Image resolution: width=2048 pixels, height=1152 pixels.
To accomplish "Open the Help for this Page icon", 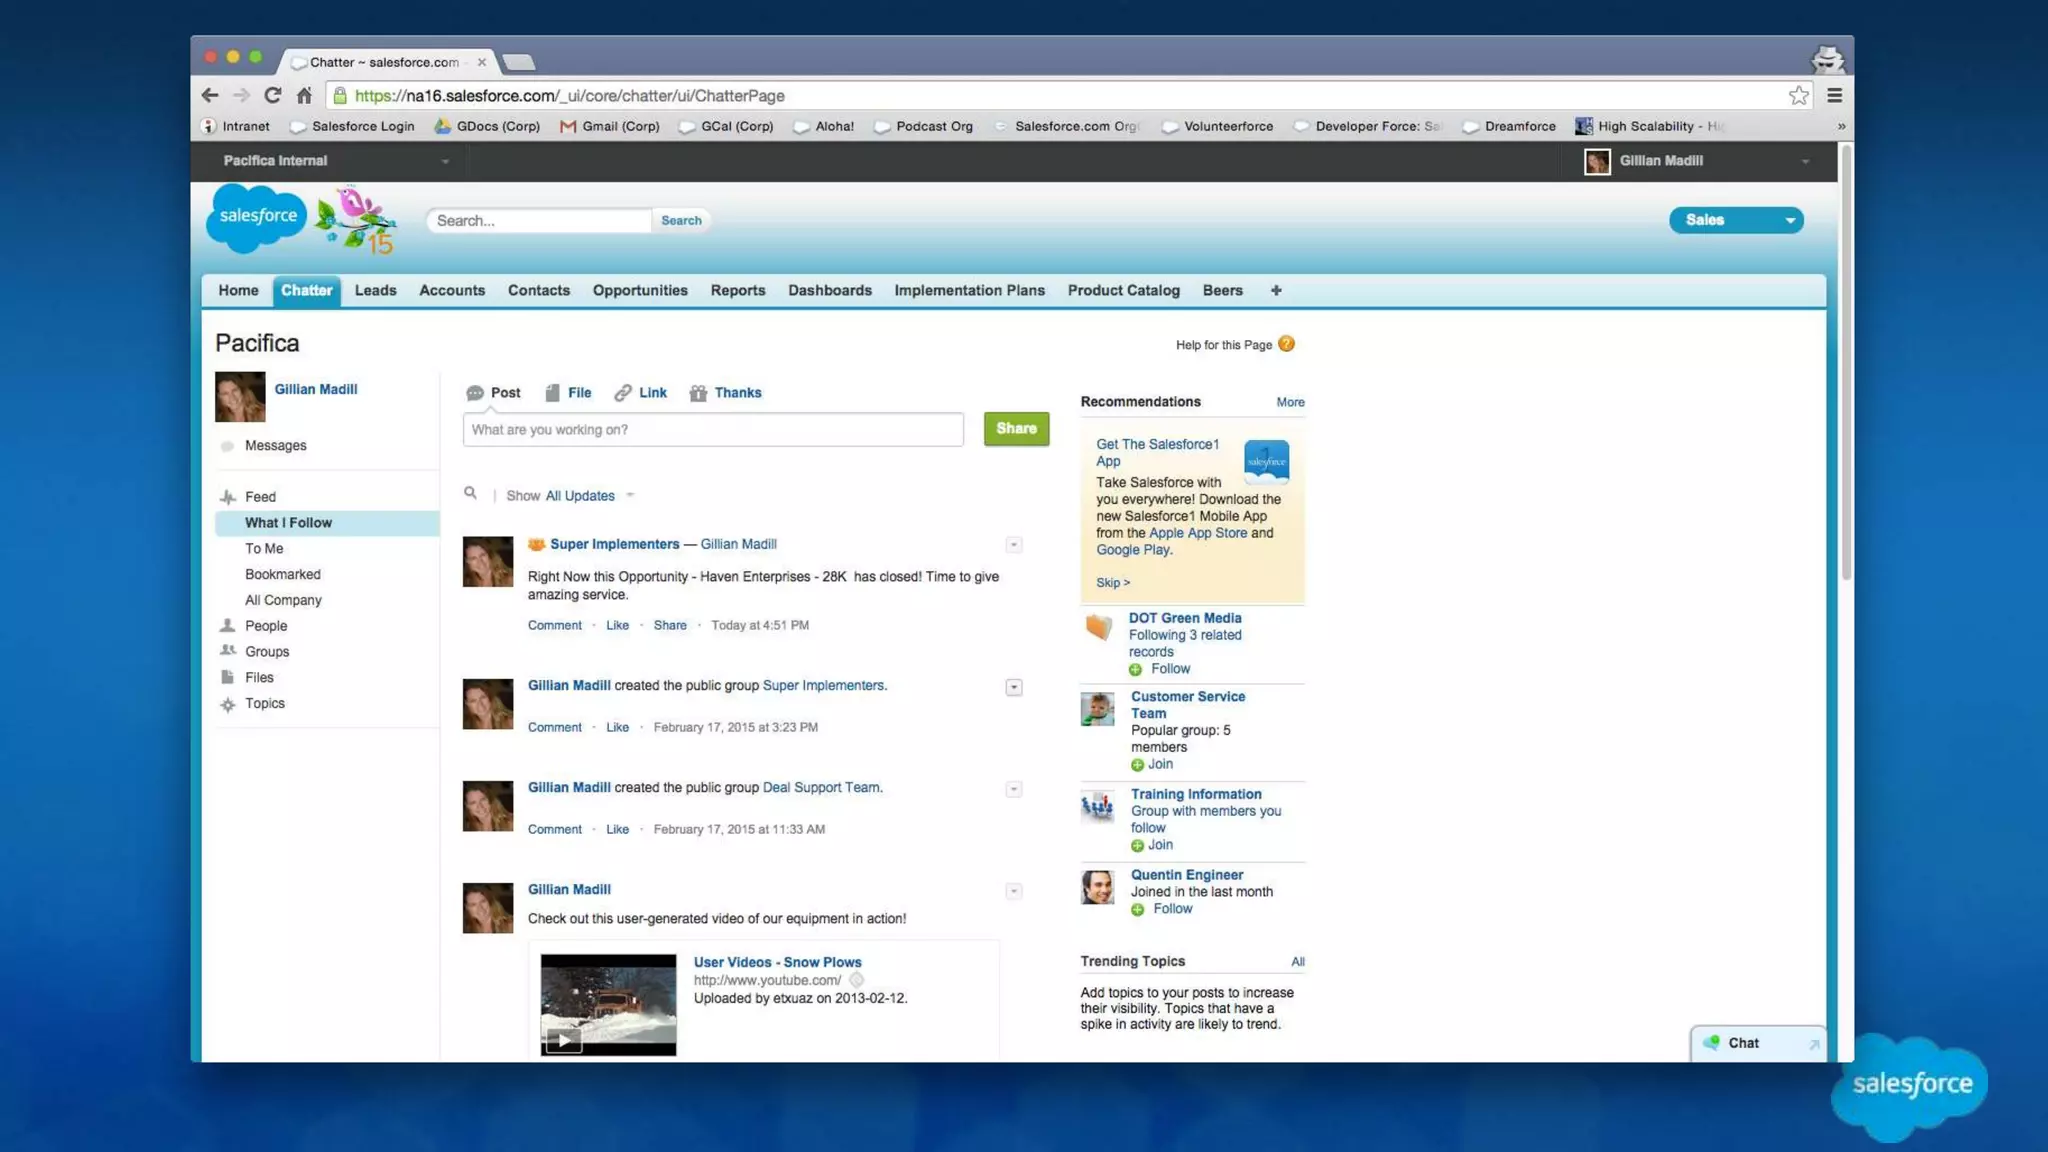I will pyautogui.click(x=1286, y=344).
